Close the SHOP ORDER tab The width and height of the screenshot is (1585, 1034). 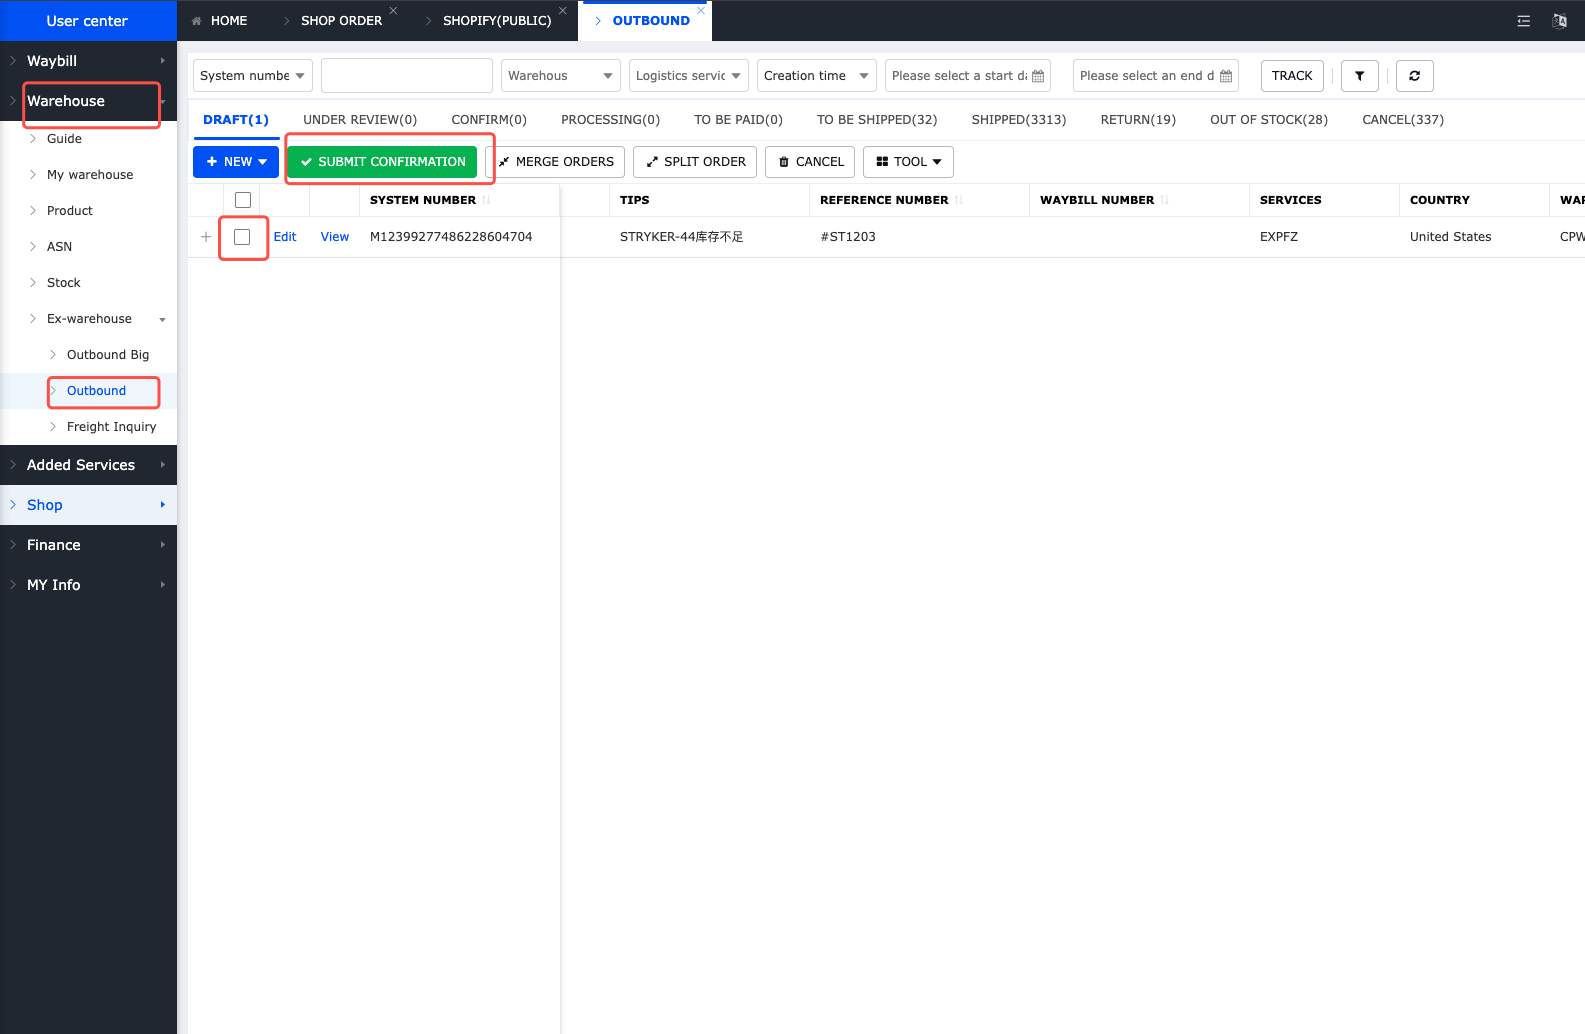click(393, 10)
